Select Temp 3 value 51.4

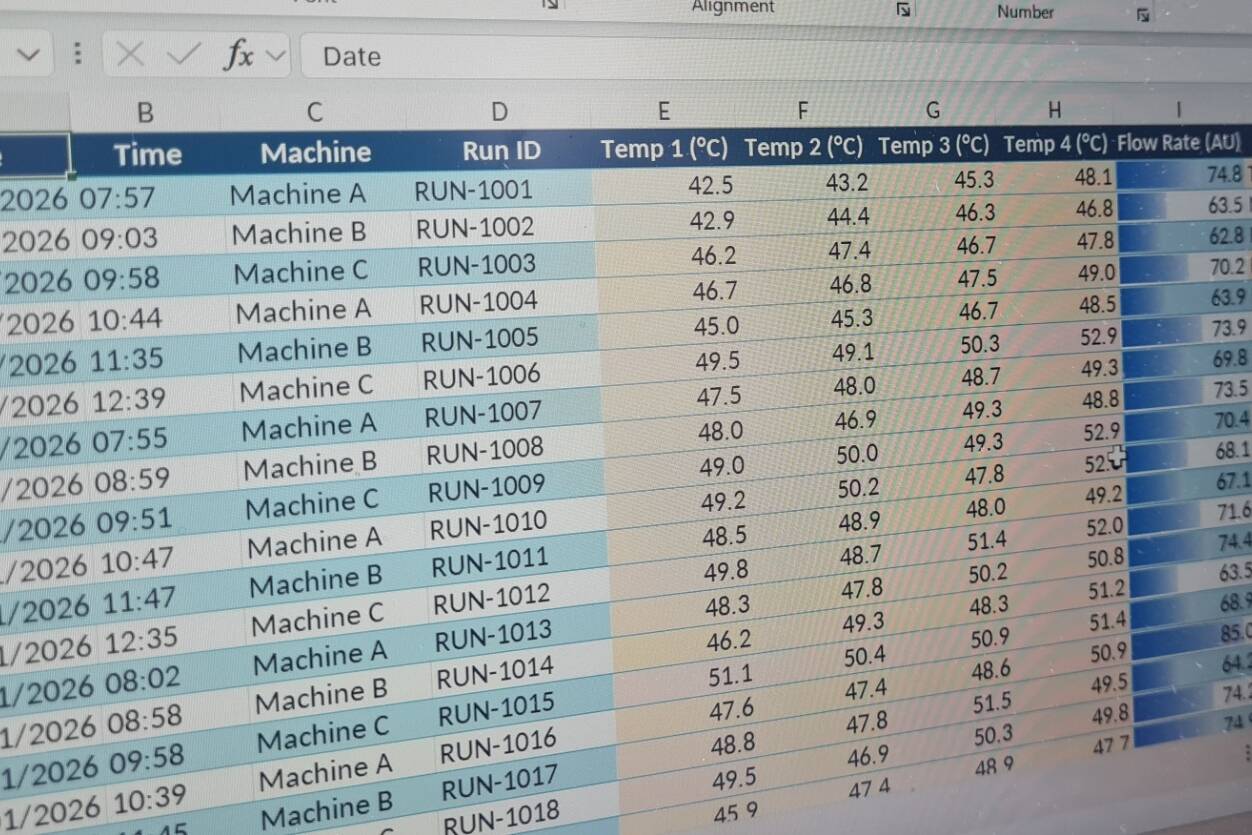[x=987, y=541]
